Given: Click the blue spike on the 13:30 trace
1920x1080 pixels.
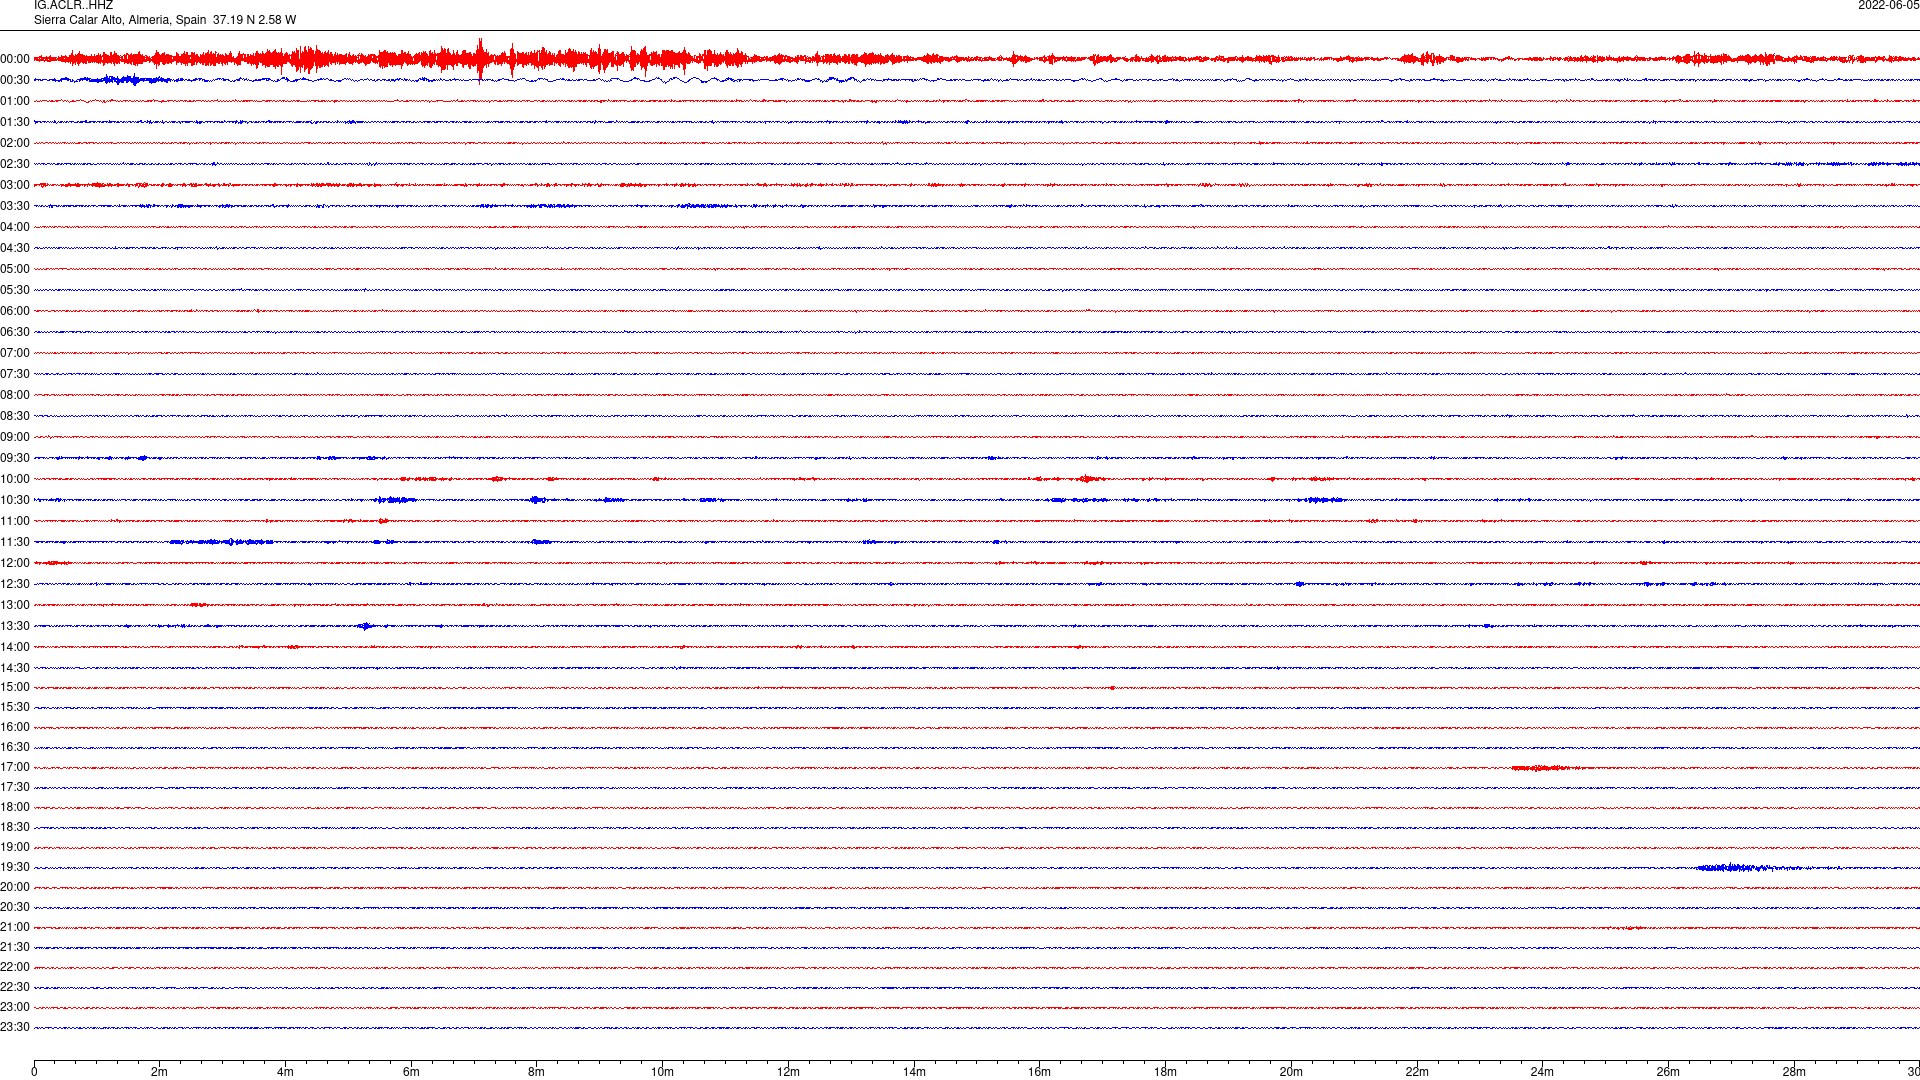Looking at the screenshot, I should [365, 626].
